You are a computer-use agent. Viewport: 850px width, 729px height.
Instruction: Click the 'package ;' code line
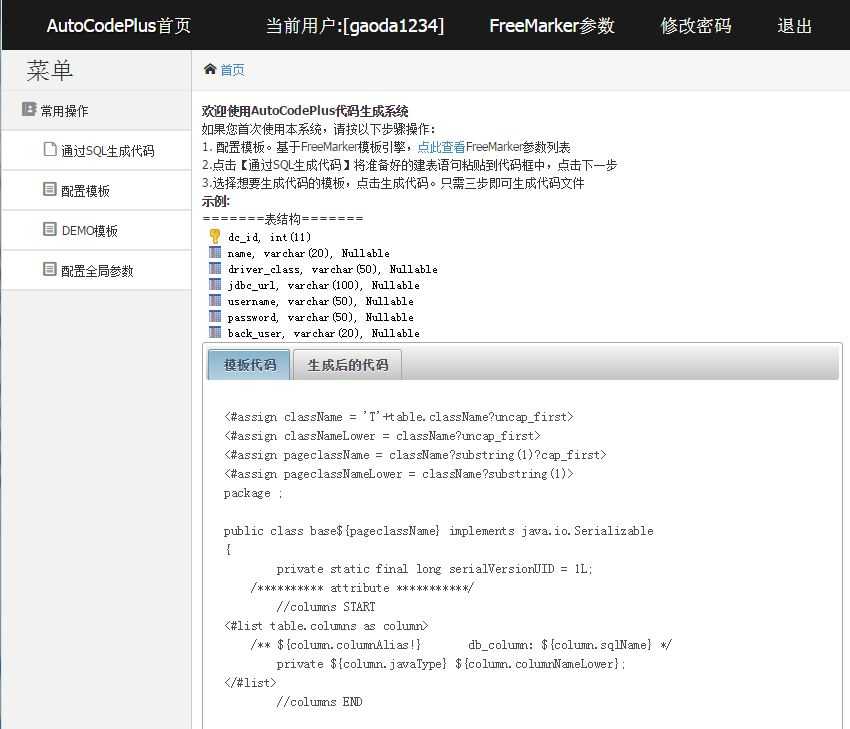(253, 493)
